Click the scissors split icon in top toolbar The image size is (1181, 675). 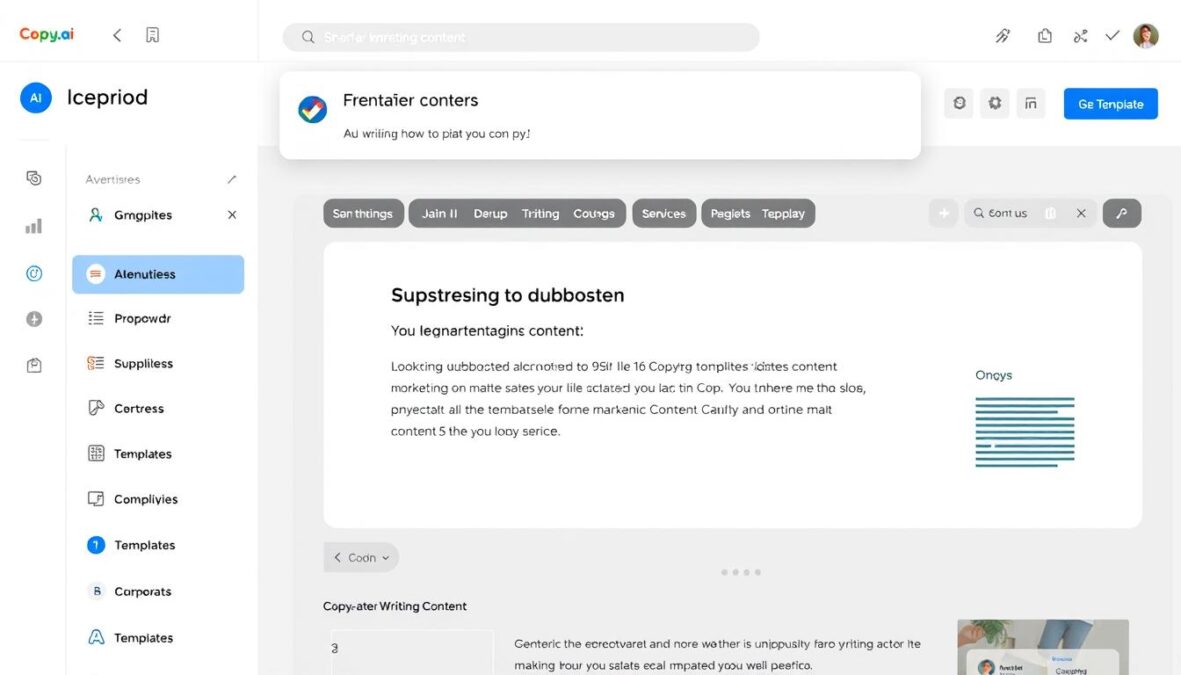pyautogui.click(x=1080, y=35)
